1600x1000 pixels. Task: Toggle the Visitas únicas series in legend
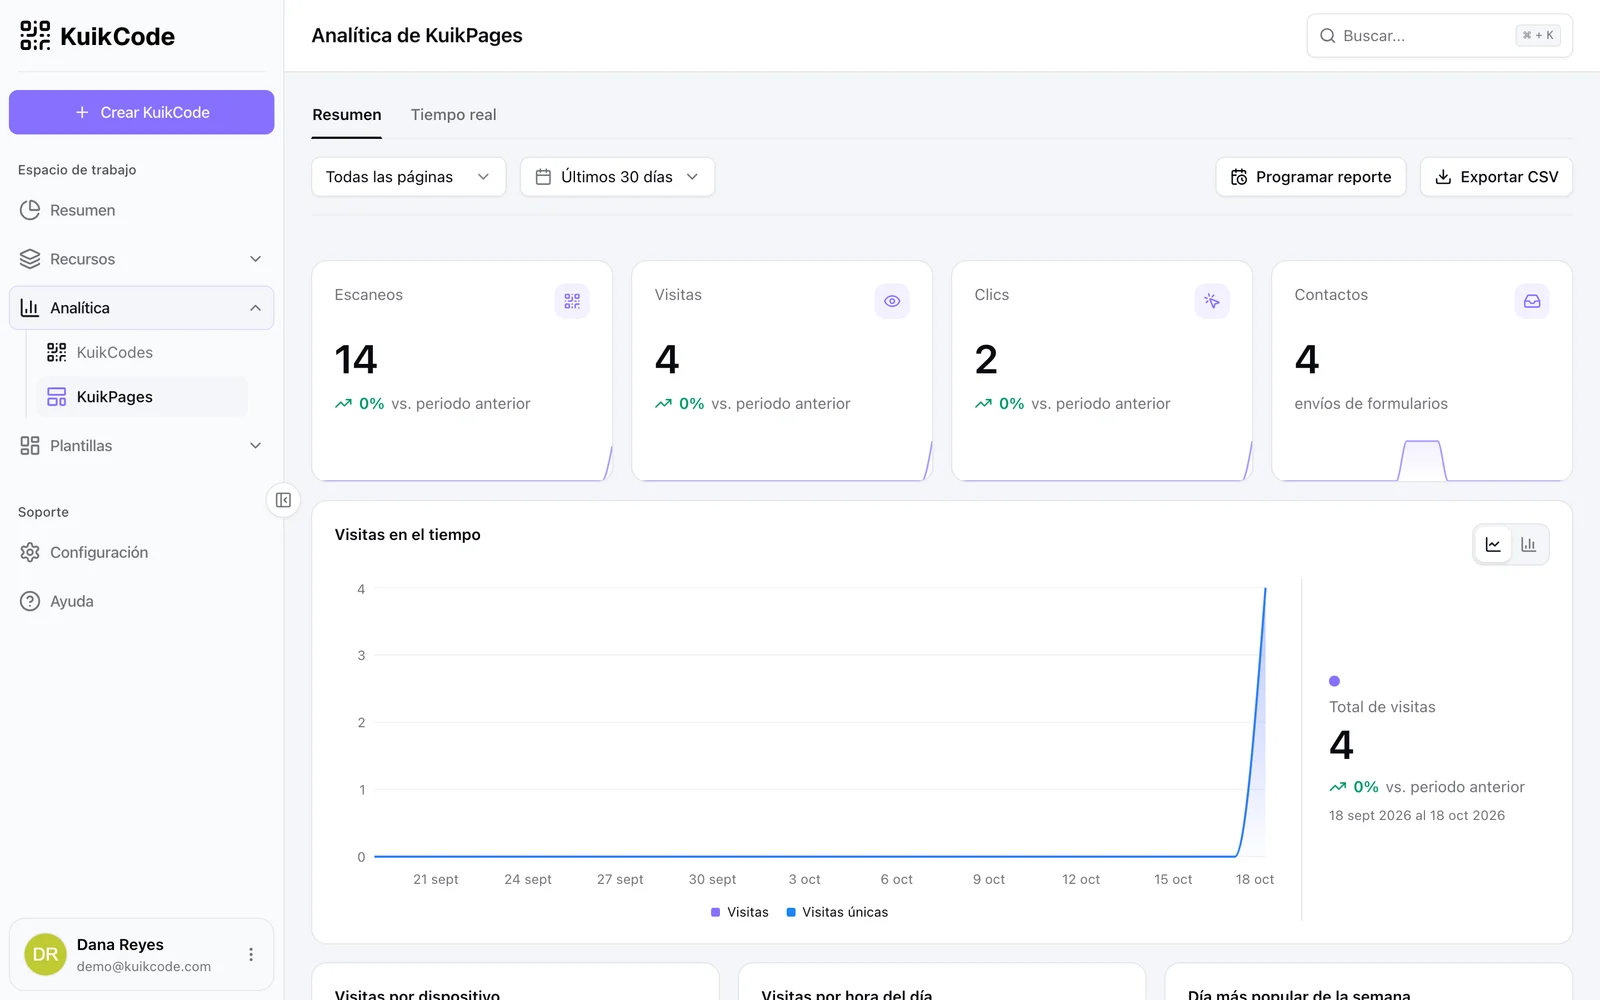pyautogui.click(x=837, y=912)
